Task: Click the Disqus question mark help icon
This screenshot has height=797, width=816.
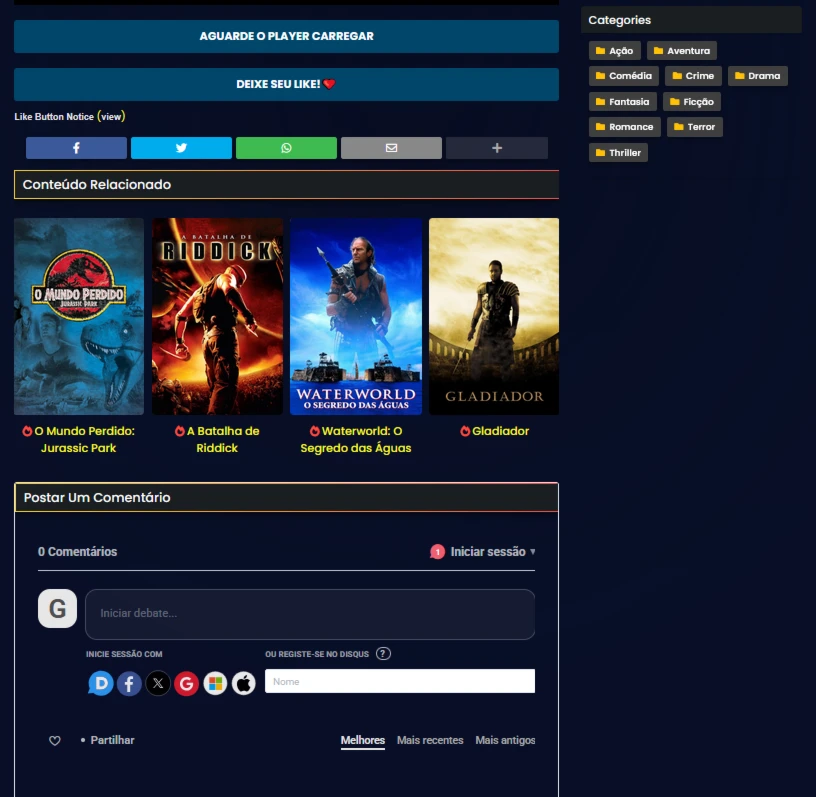Action: click(x=383, y=653)
